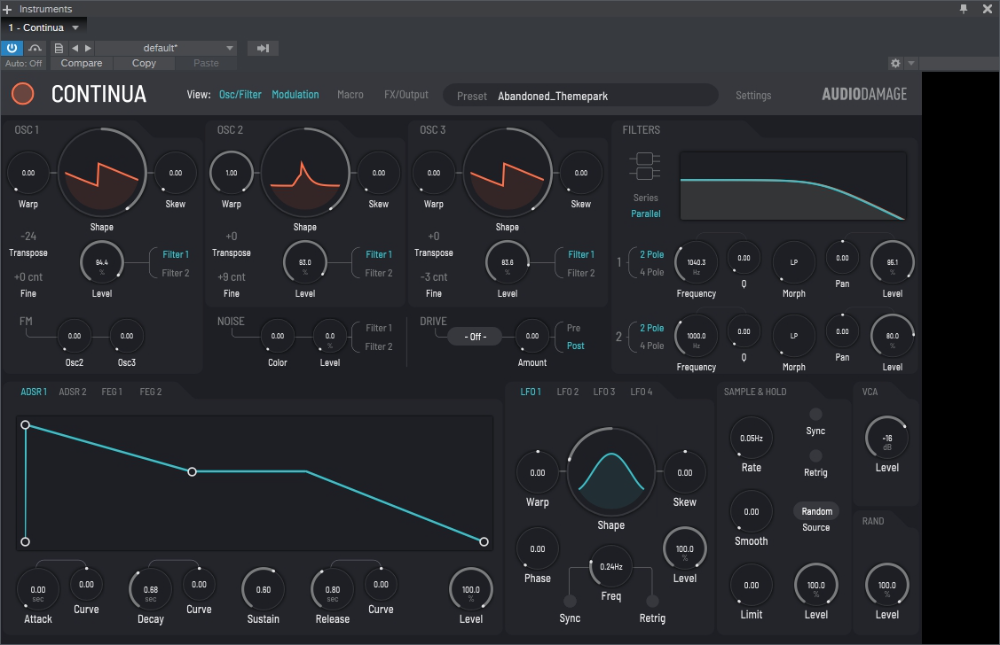Toggle the Osc/Filter view
The image size is (1000, 645).
click(240, 94)
